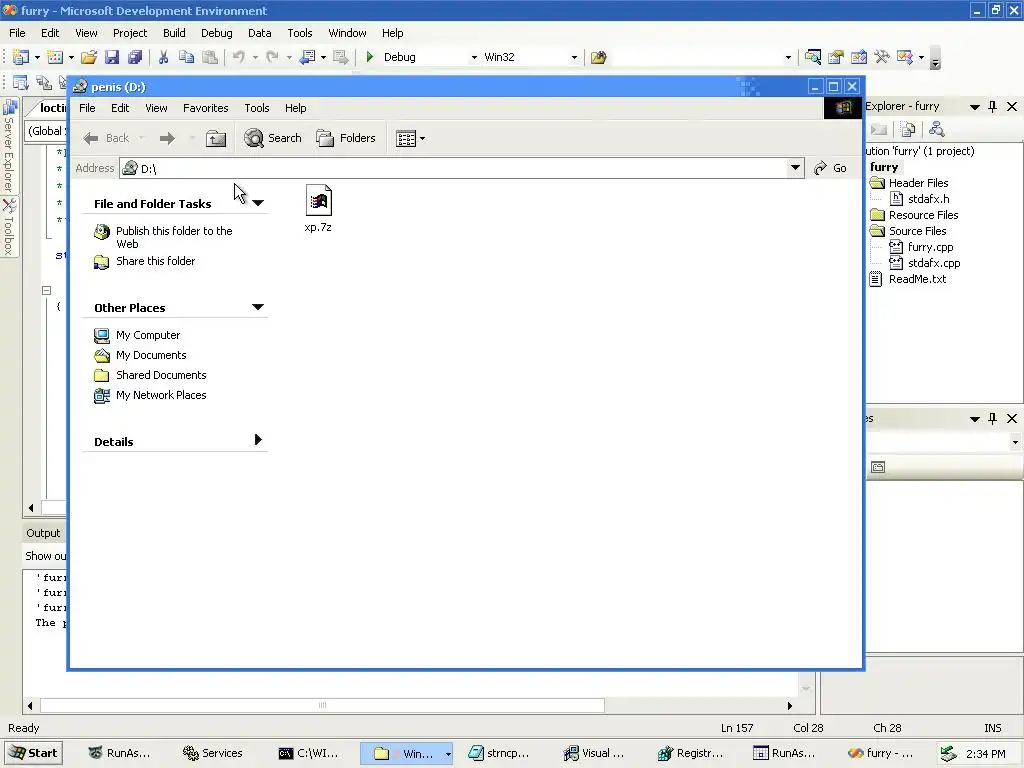Select ReadMe.txt in Solution Explorer
The width and height of the screenshot is (1024, 768).
(908, 279)
